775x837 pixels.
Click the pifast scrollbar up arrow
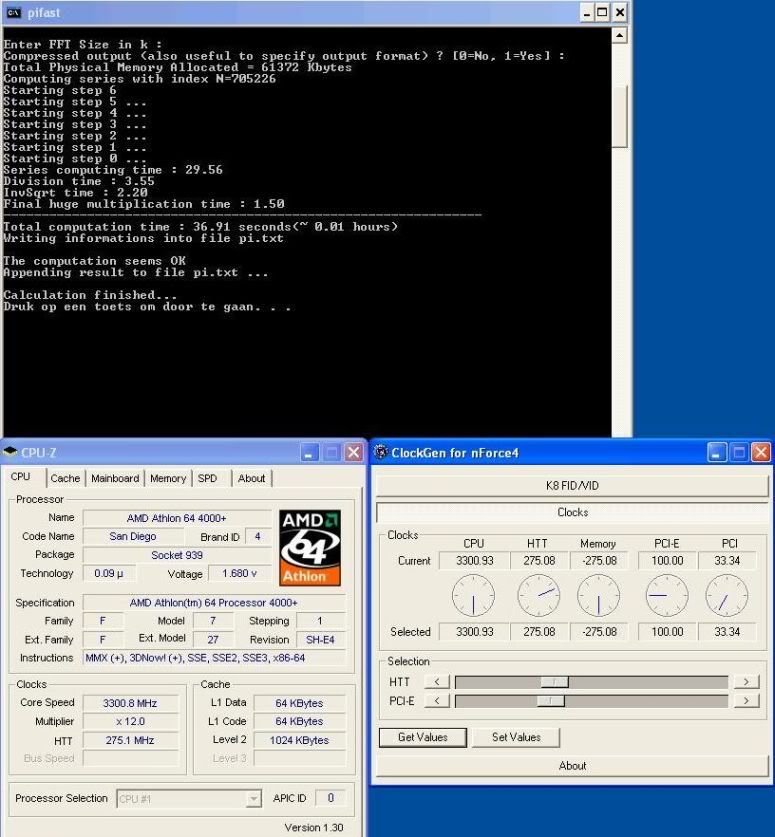[x=619, y=36]
